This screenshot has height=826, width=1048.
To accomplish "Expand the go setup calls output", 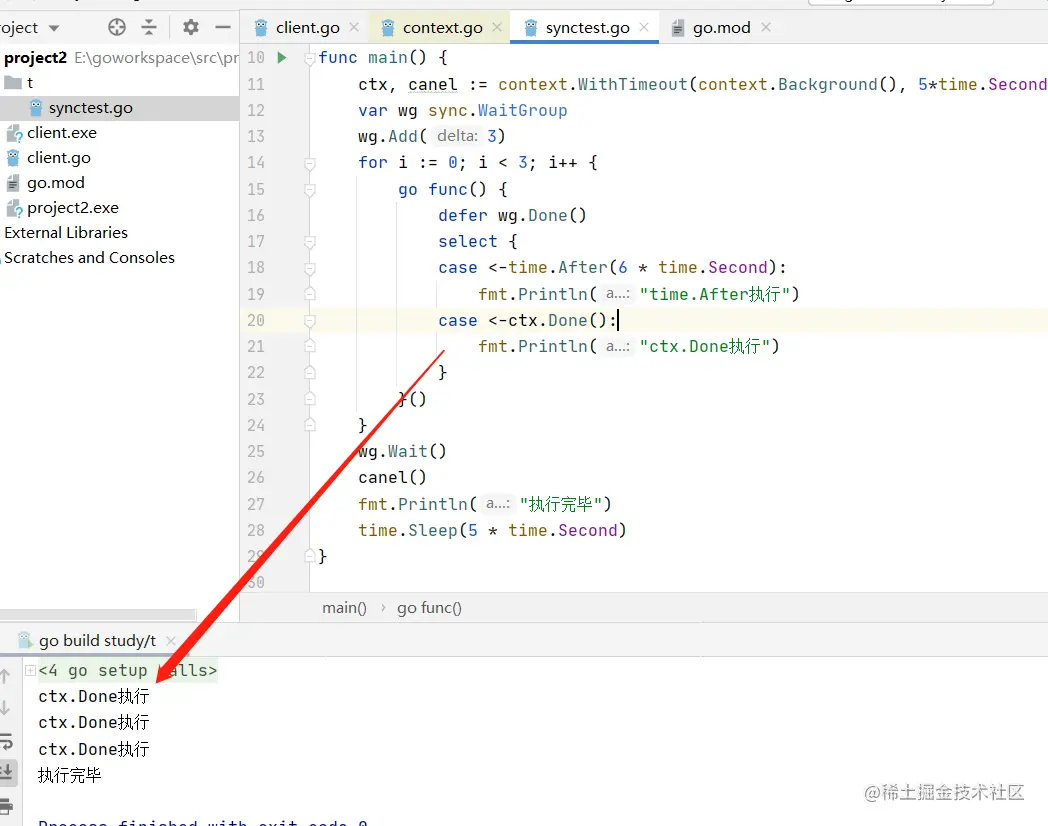I will [x=31, y=670].
